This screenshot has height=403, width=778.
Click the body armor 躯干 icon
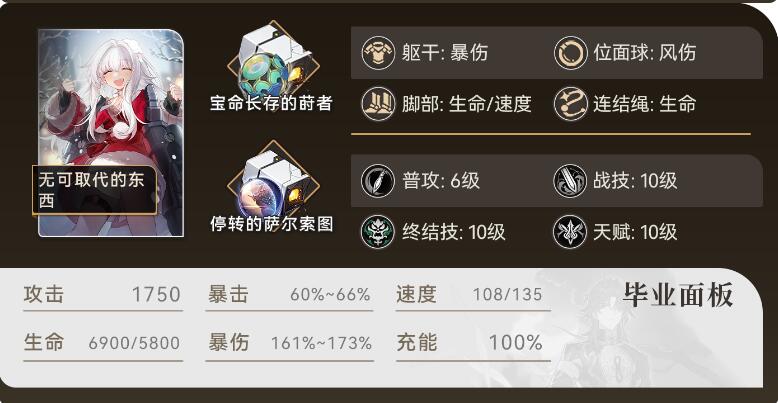(378, 53)
